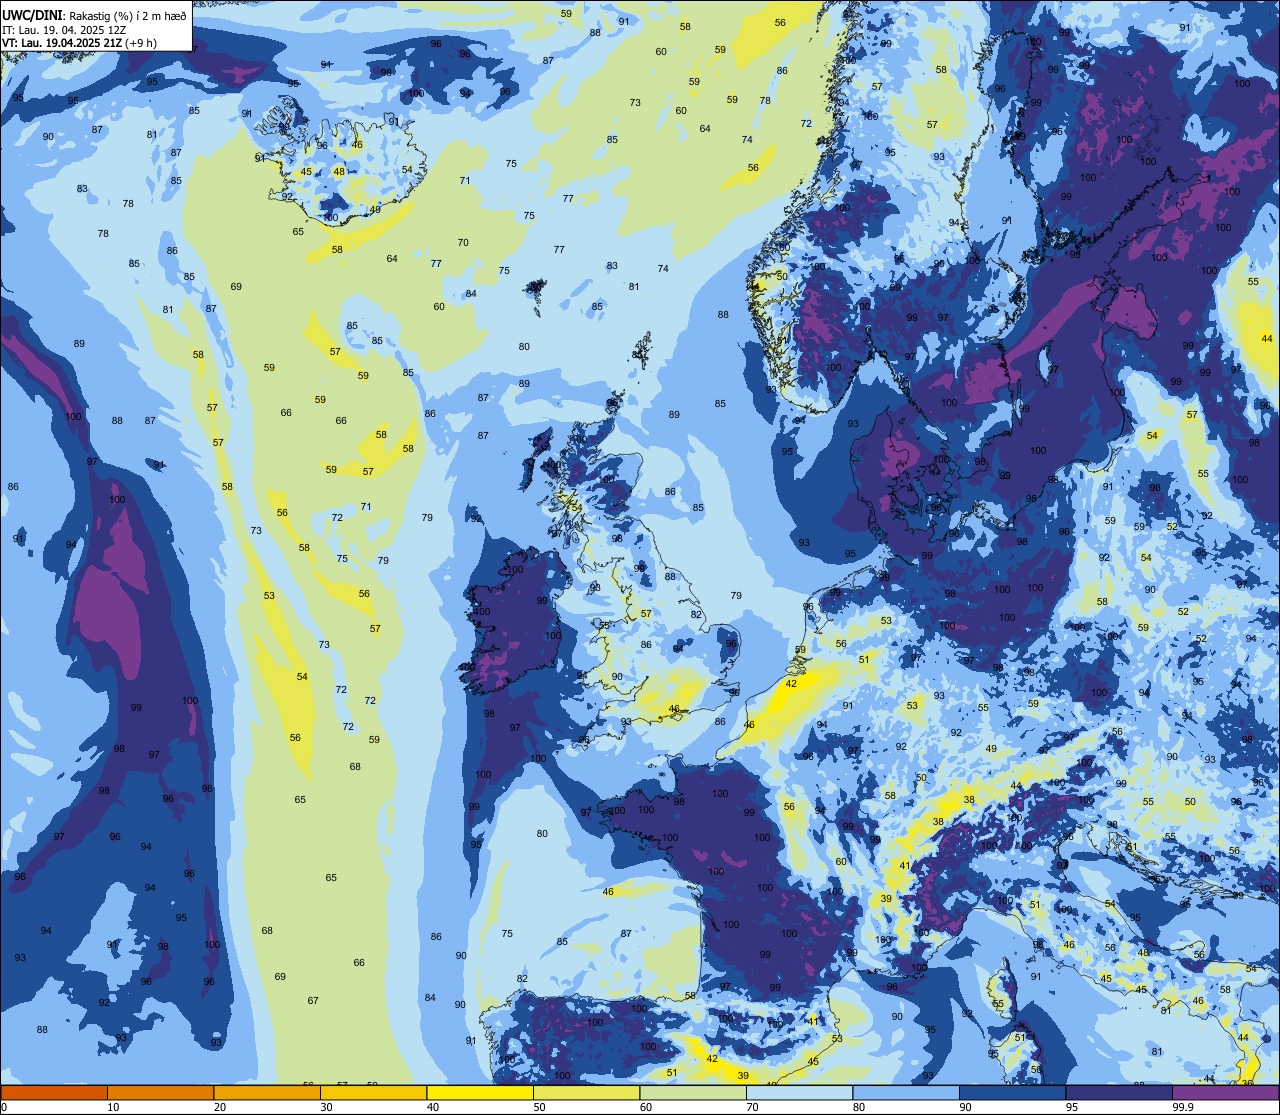Click the valid time line 'VT: Lau. 19.04.2025 21Z (+9 h)'
Viewport: 1280px width, 1115px height.
point(79,42)
